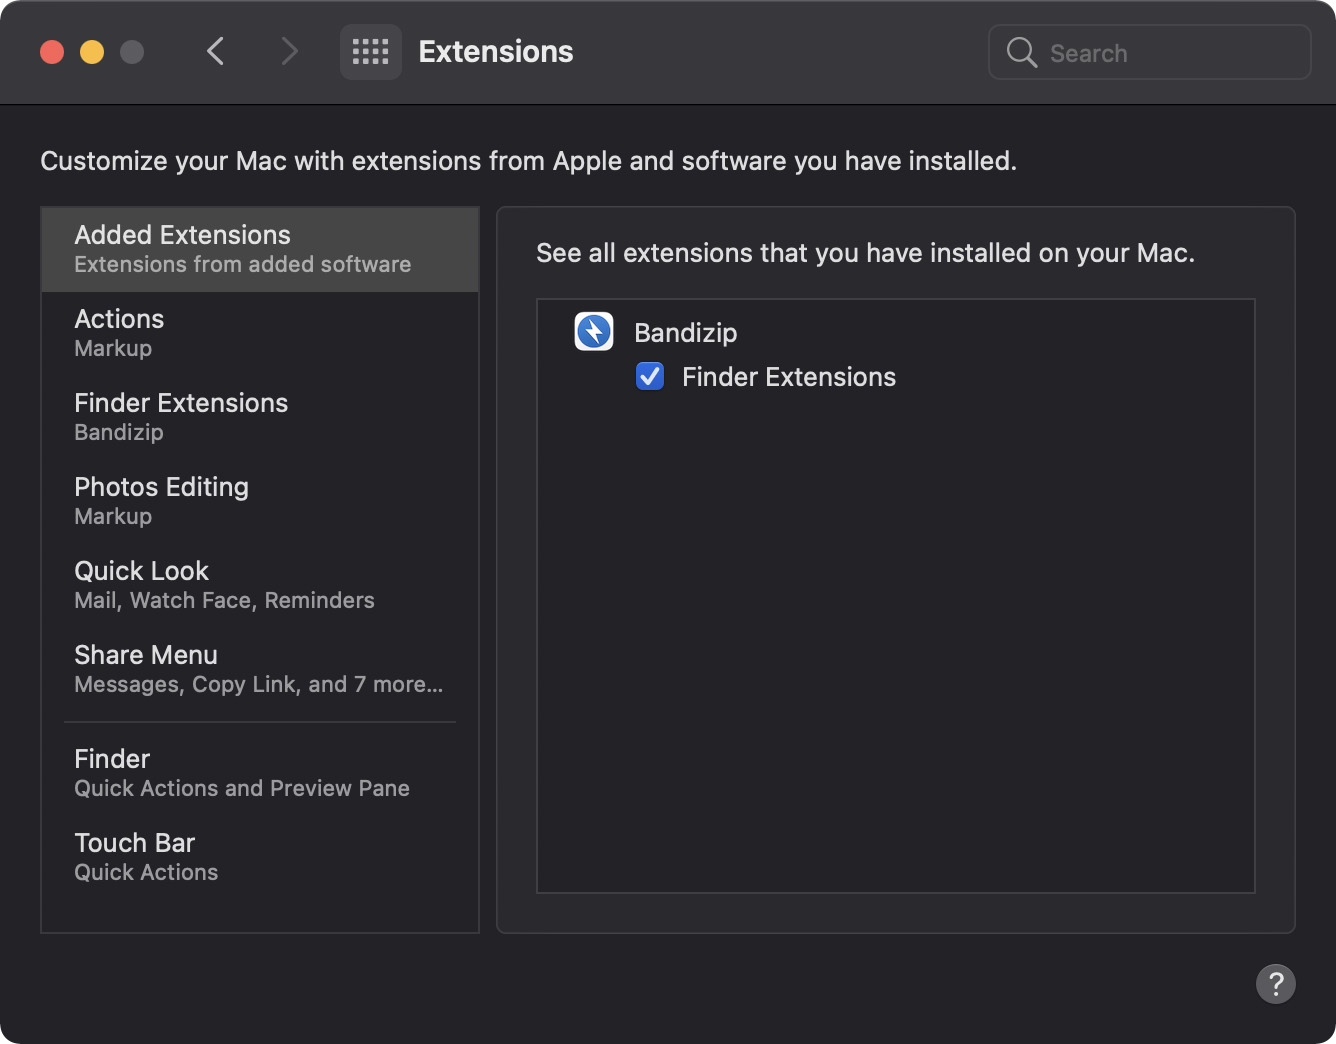The width and height of the screenshot is (1336, 1044).
Task: Choose Photos Editing in the sidebar
Action: click(260, 501)
